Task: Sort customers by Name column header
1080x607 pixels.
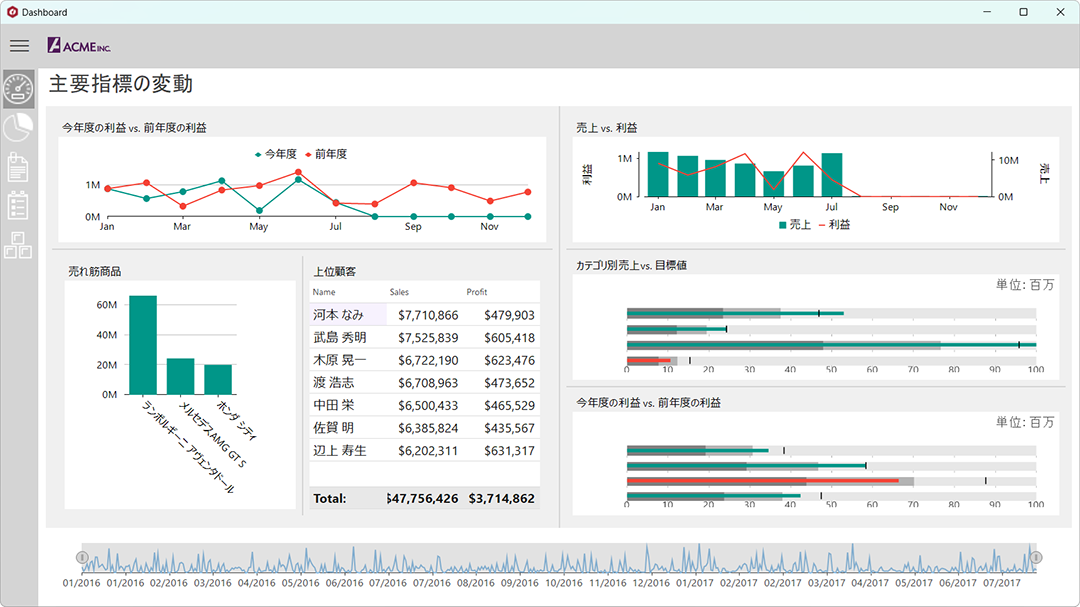Action: (x=324, y=292)
